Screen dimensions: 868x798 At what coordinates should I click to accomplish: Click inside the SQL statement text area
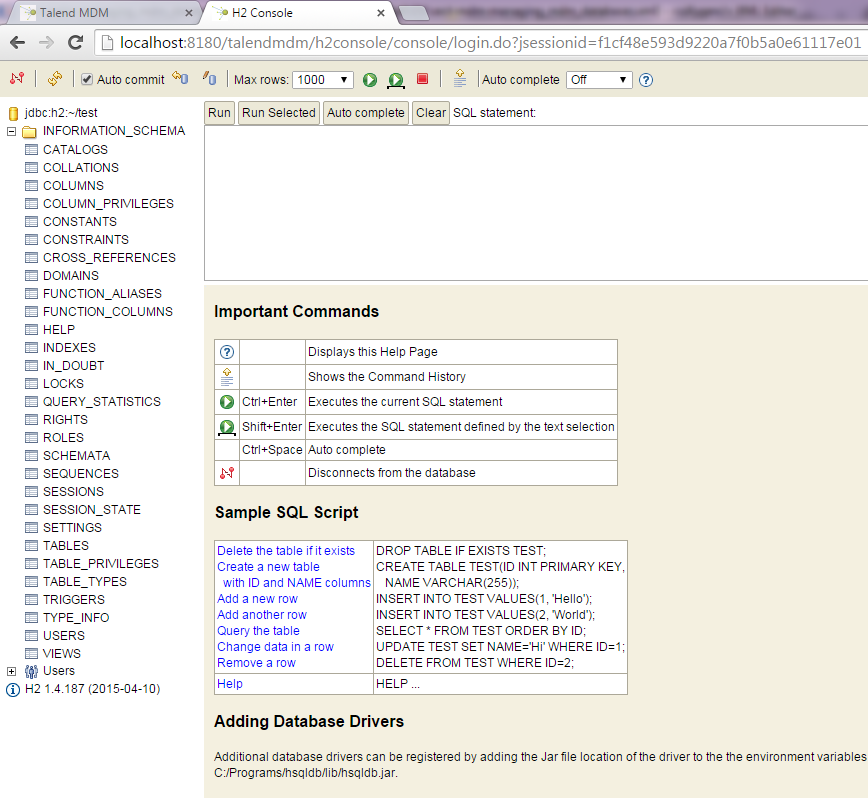pyautogui.click(x=535, y=202)
